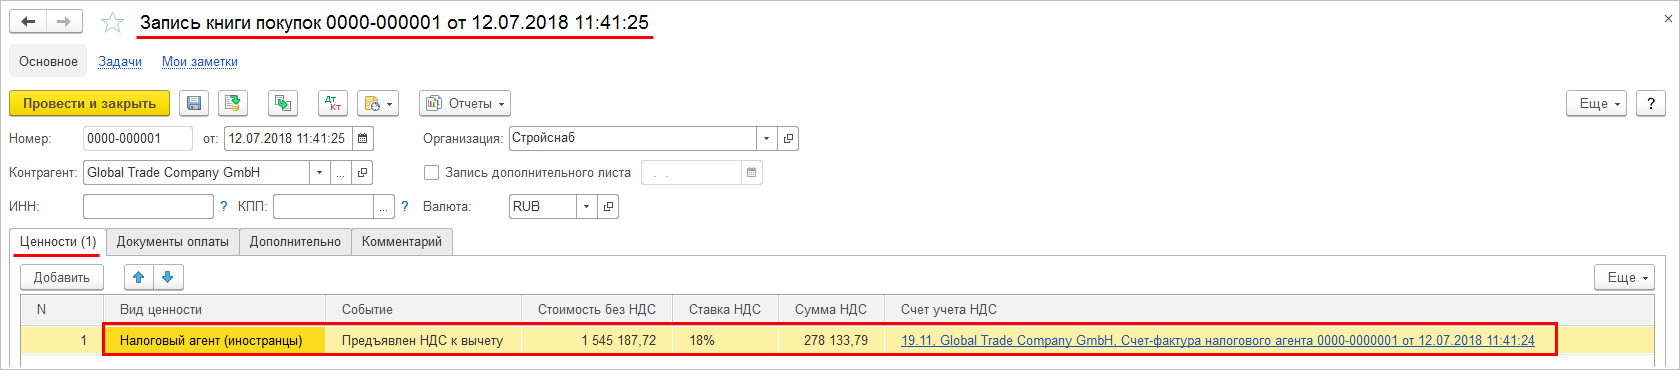1680x370 pixels.
Task: Move the row down with blue arrow
Action: coord(168,277)
